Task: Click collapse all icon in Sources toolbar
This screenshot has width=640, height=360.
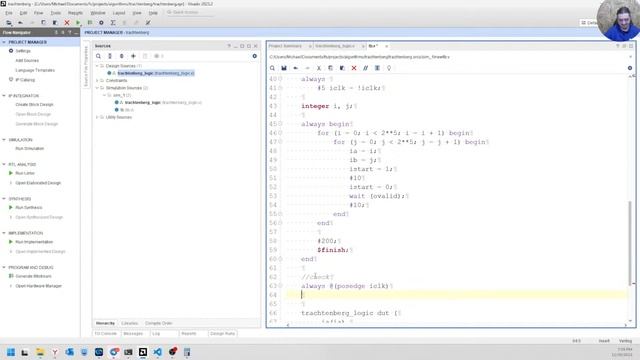Action: click(x=110, y=56)
